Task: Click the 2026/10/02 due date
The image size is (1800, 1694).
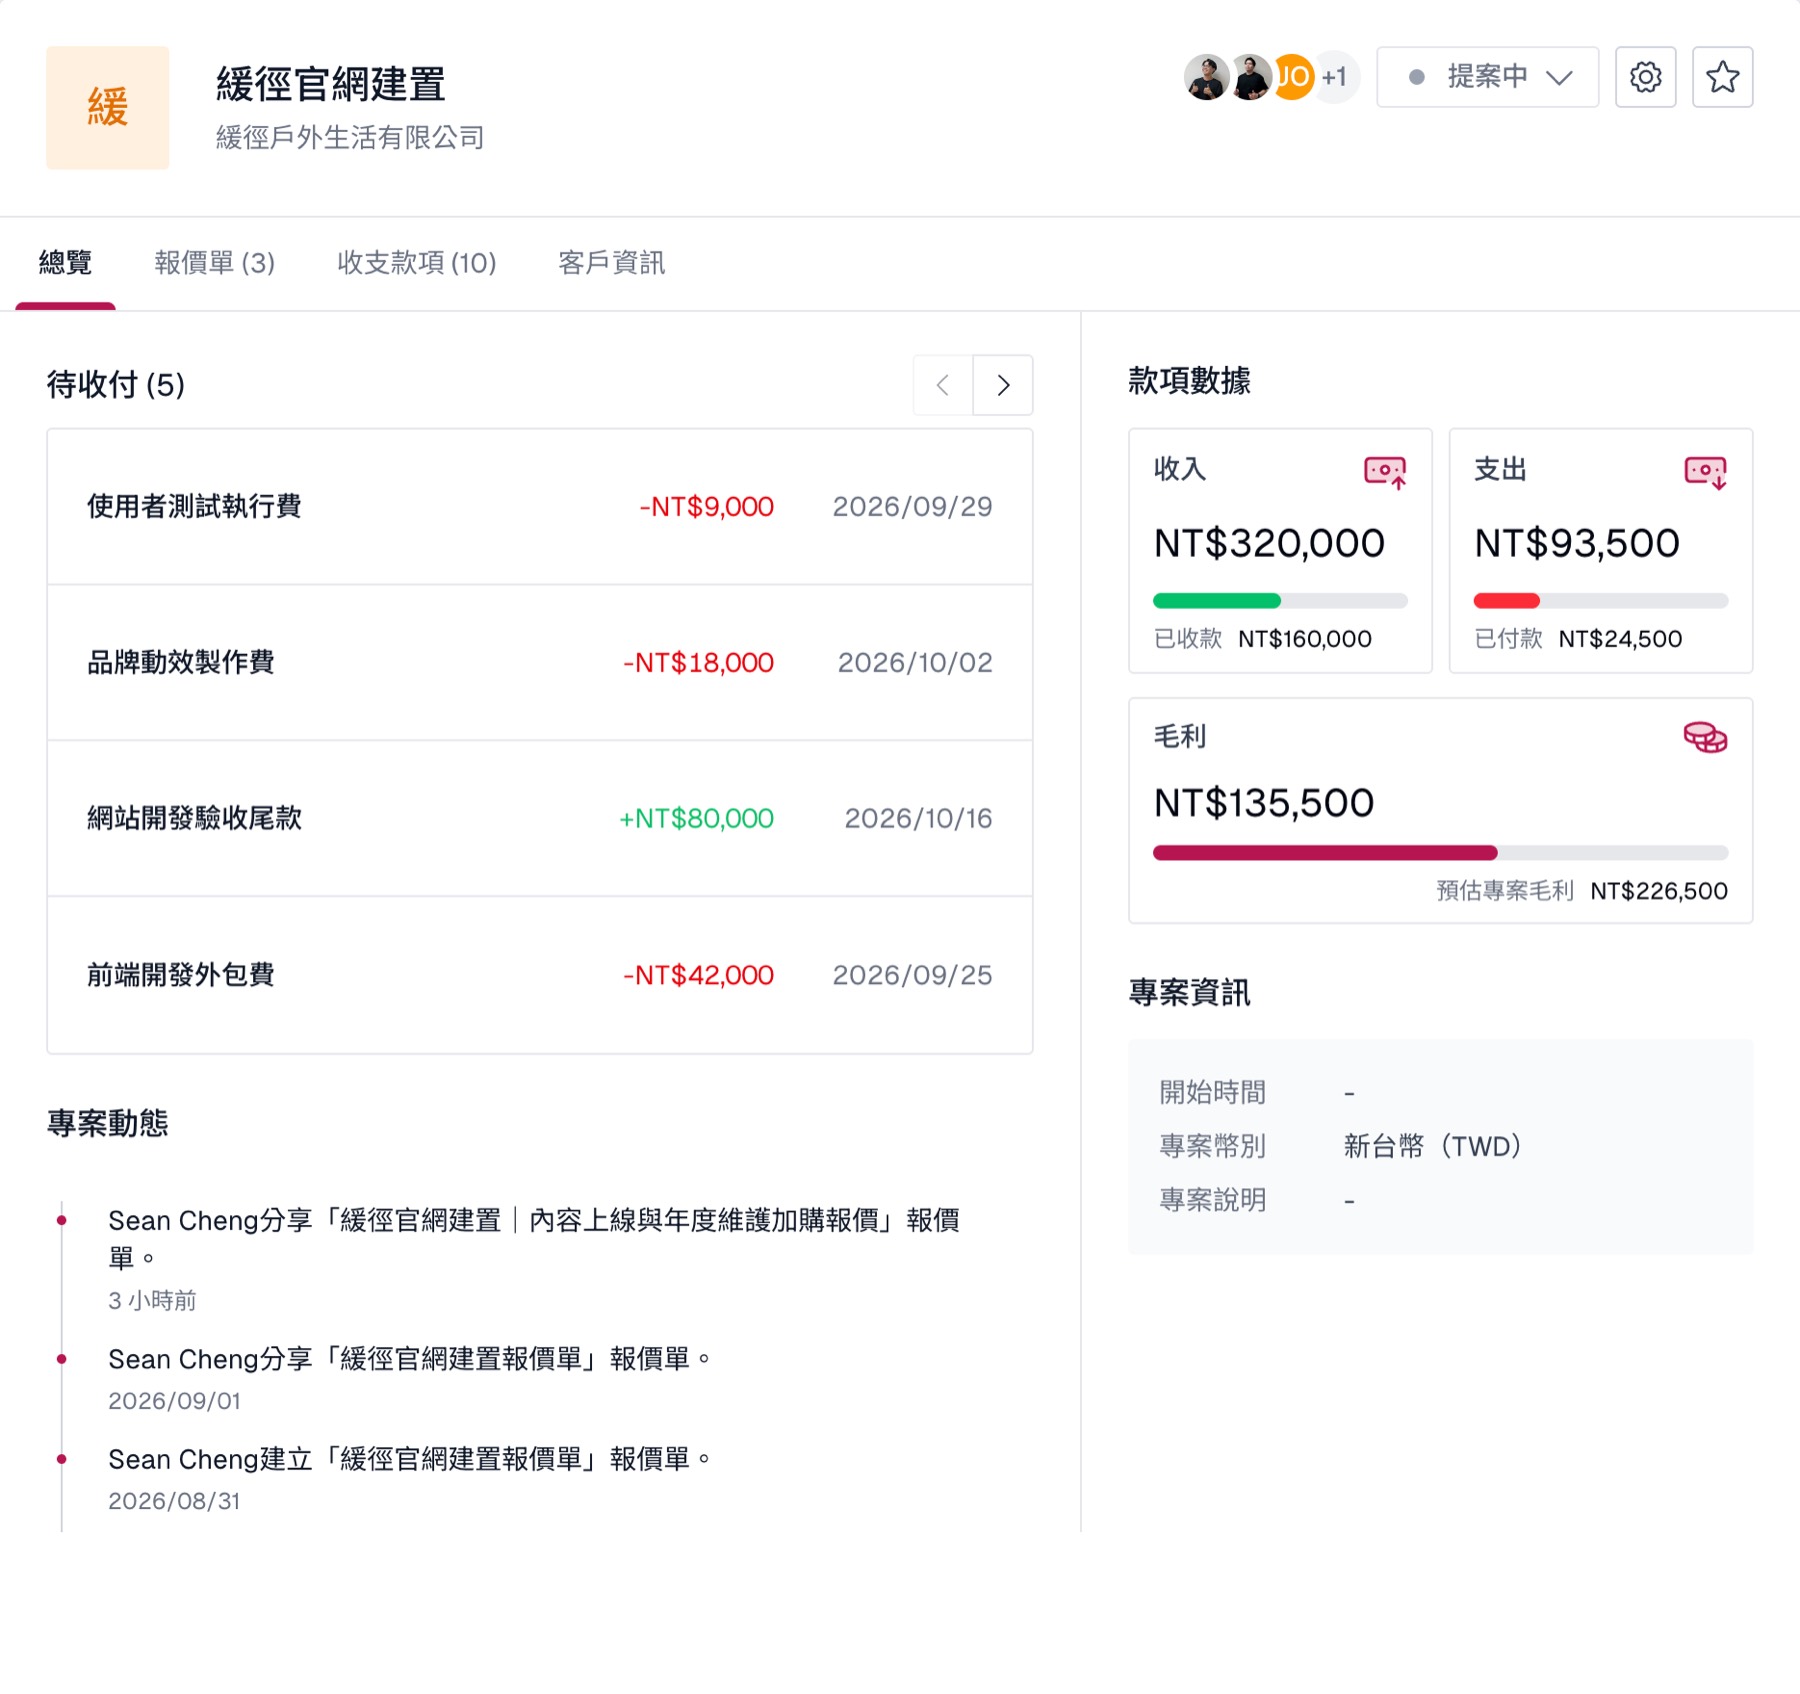Action: 915,663
